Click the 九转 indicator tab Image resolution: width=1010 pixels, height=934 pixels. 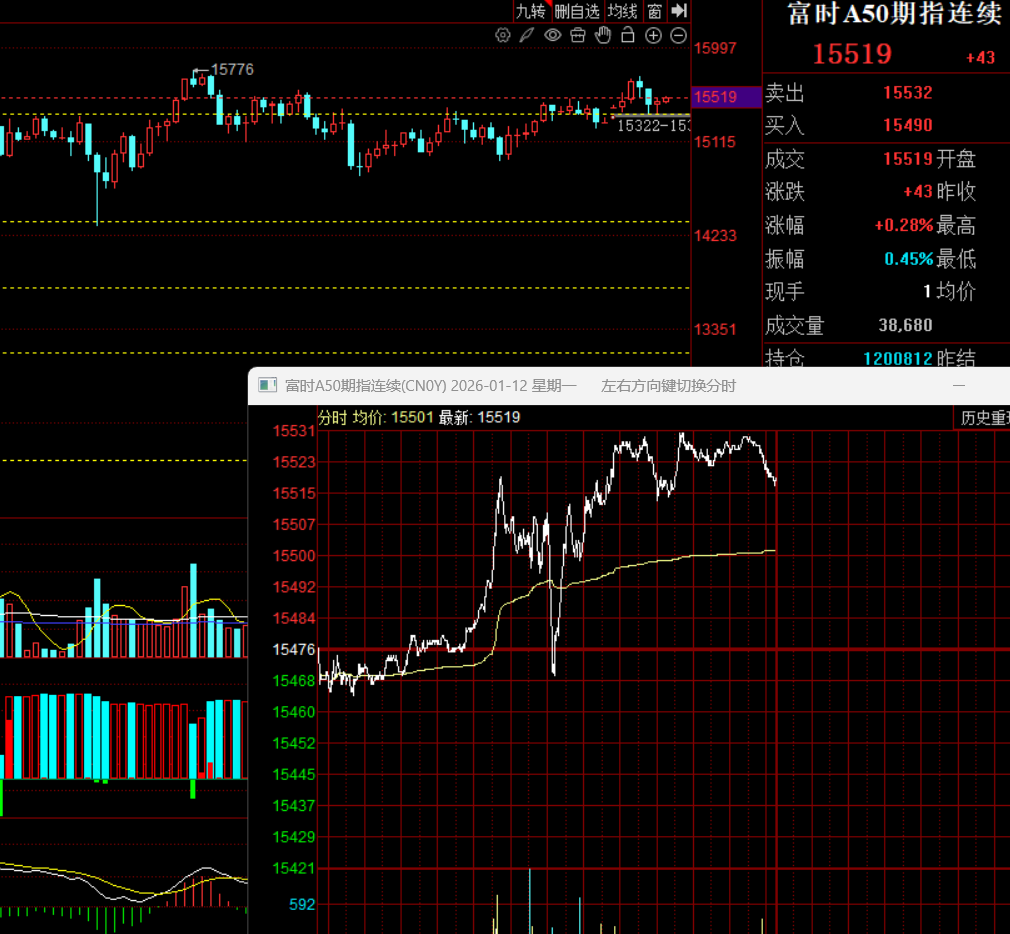pyautogui.click(x=530, y=11)
